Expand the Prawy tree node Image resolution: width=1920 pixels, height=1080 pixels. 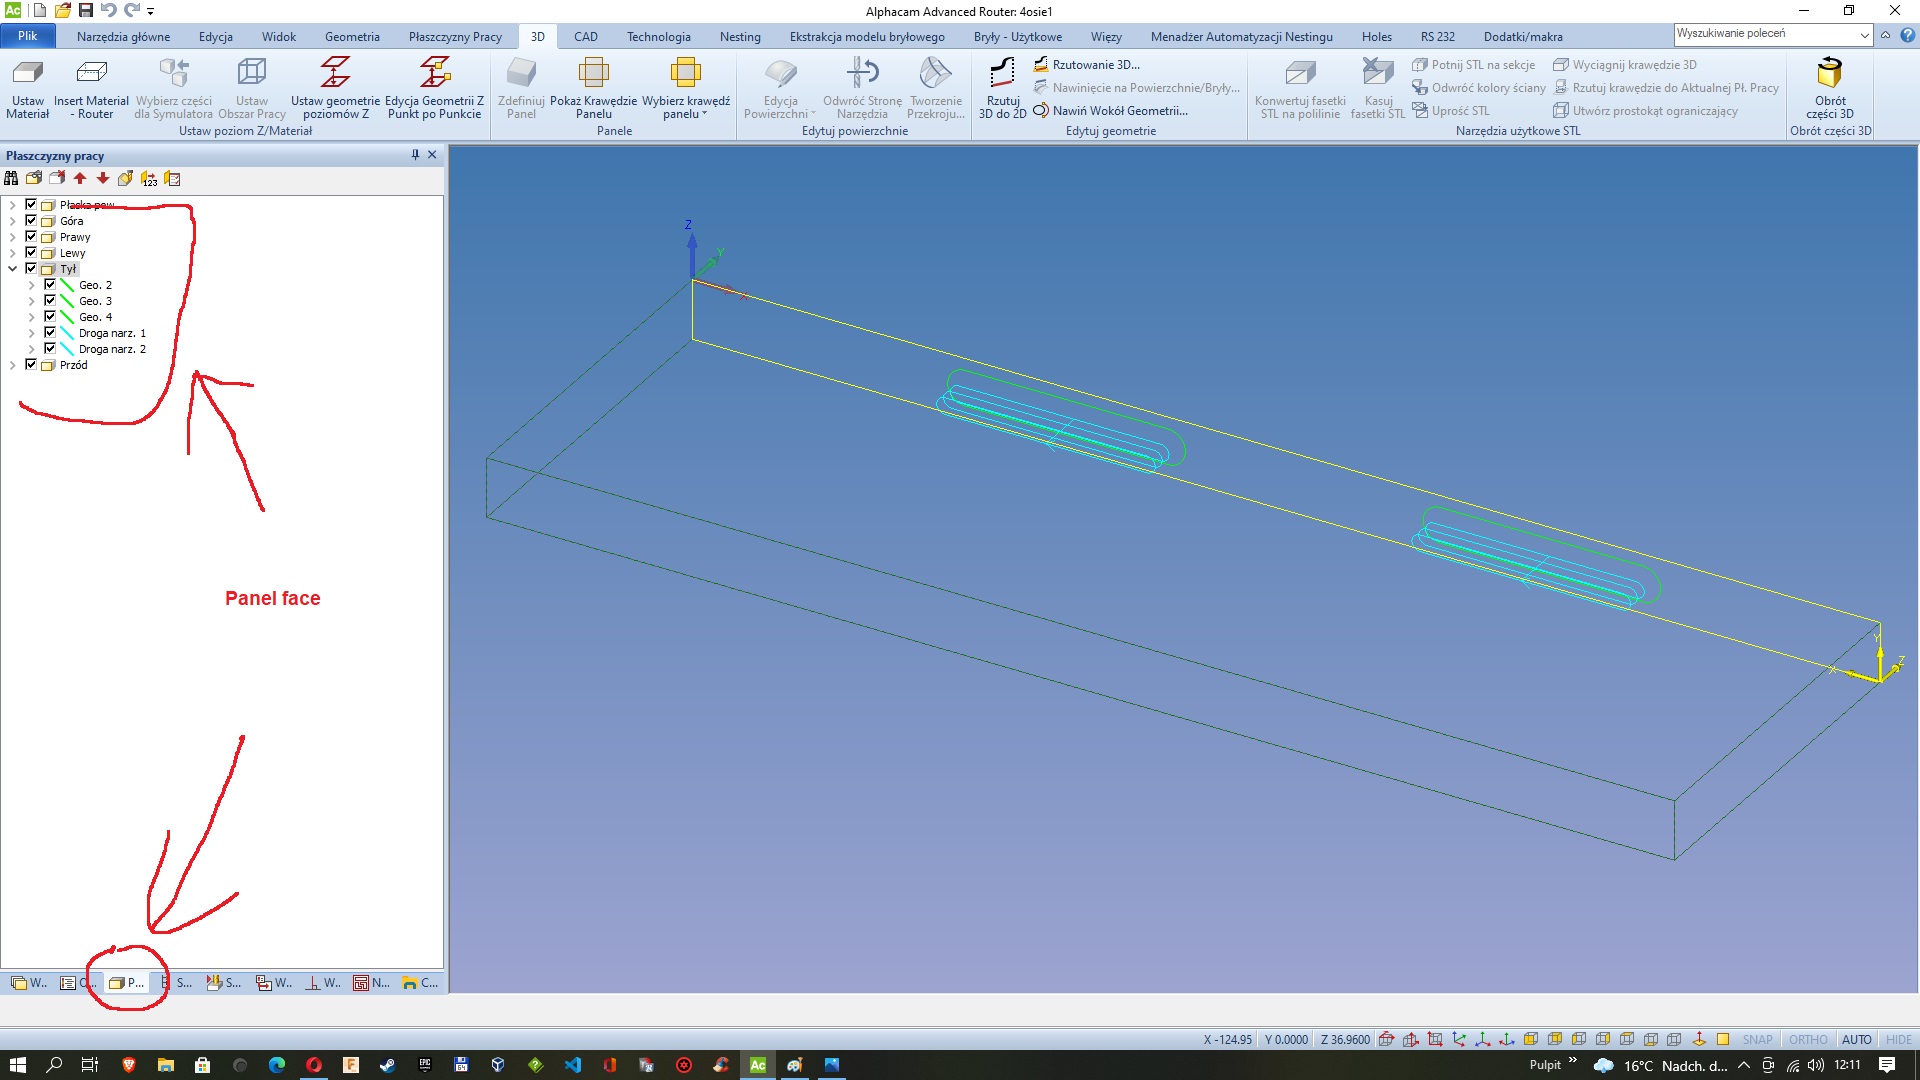pos(12,237)
